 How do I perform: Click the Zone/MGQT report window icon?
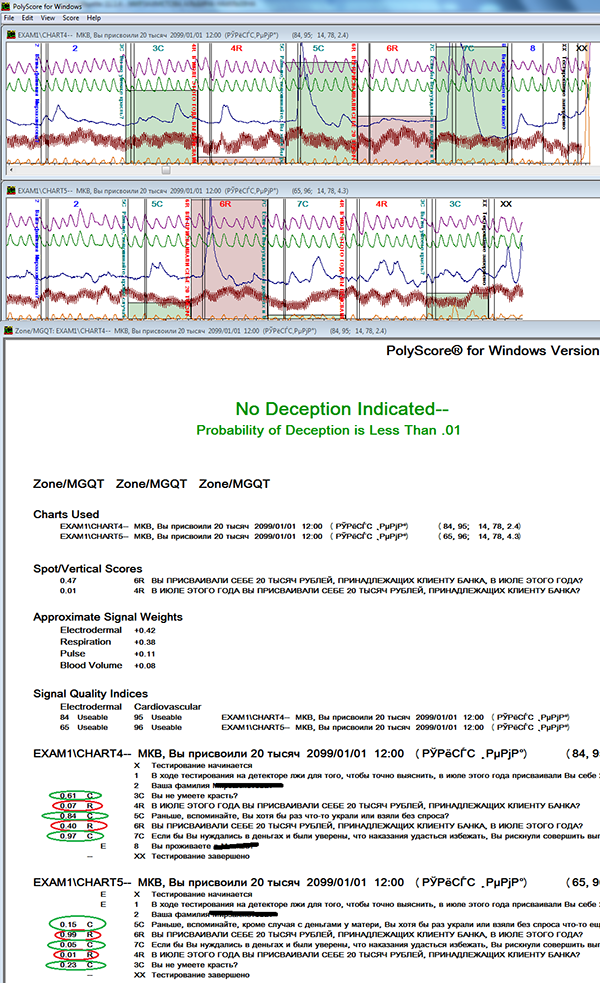pos(8,330)
